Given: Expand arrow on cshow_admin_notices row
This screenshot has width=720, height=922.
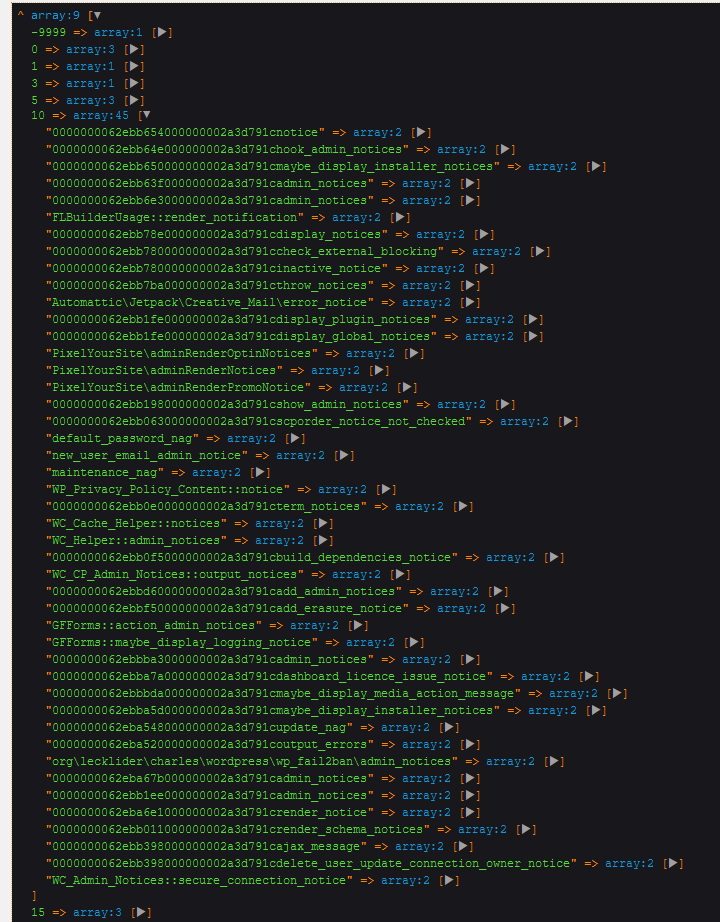Looking at the screenshot, I should (505, 405).
